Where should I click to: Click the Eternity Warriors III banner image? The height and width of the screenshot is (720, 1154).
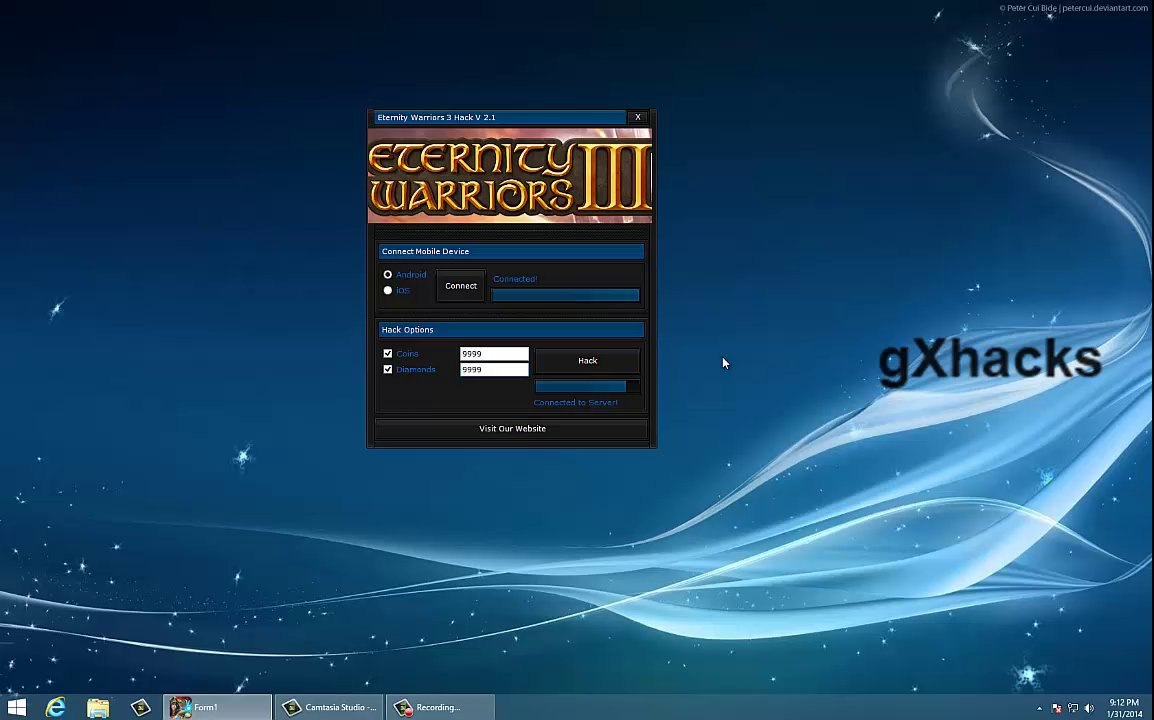509,175
